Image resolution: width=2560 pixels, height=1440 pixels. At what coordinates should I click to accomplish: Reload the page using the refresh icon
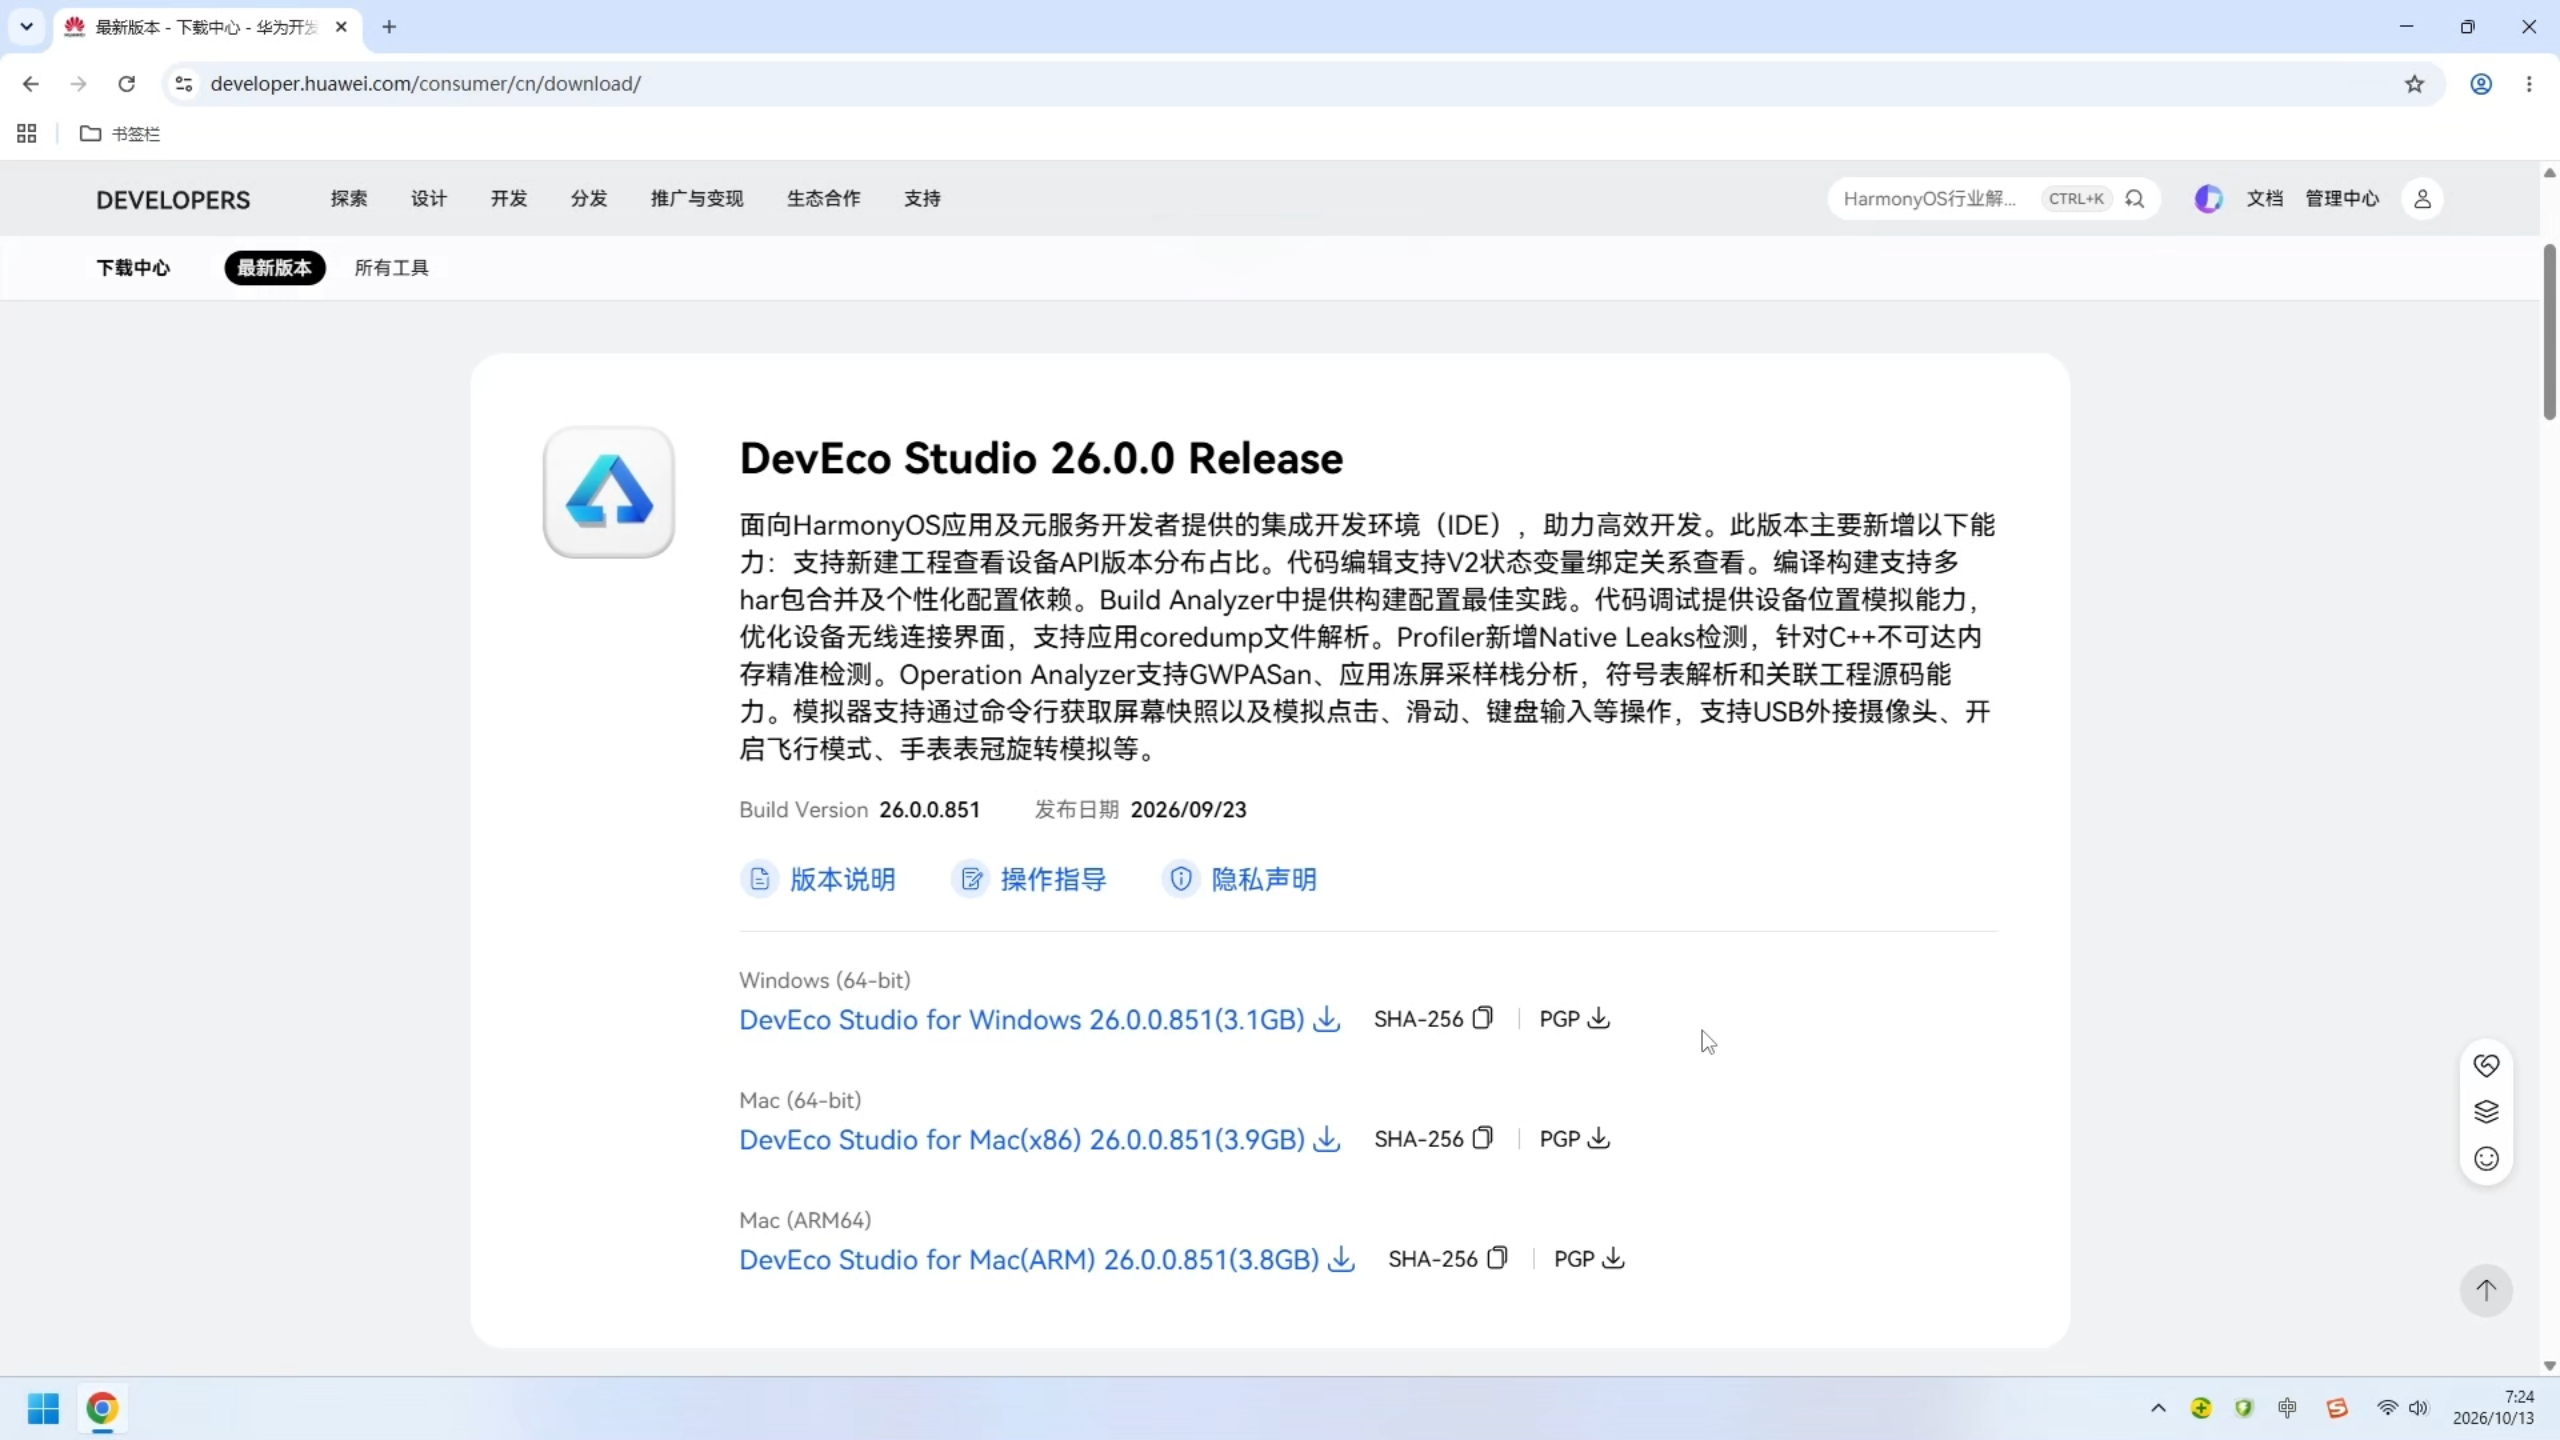pyautogui.click(x=126, y=84)
